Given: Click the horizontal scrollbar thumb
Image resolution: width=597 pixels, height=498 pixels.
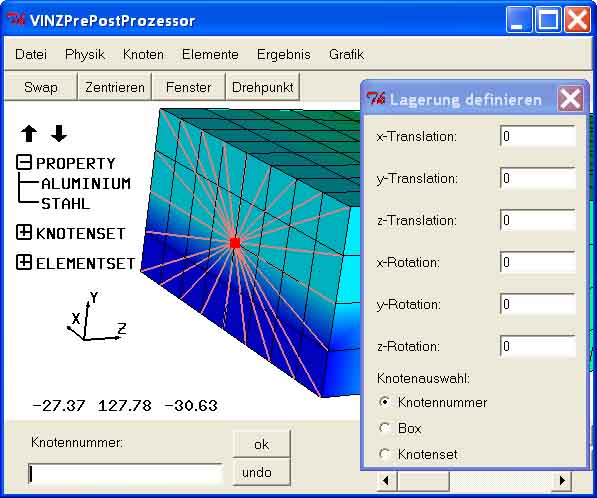Looking at the screenshot, I should pos(423,480).
